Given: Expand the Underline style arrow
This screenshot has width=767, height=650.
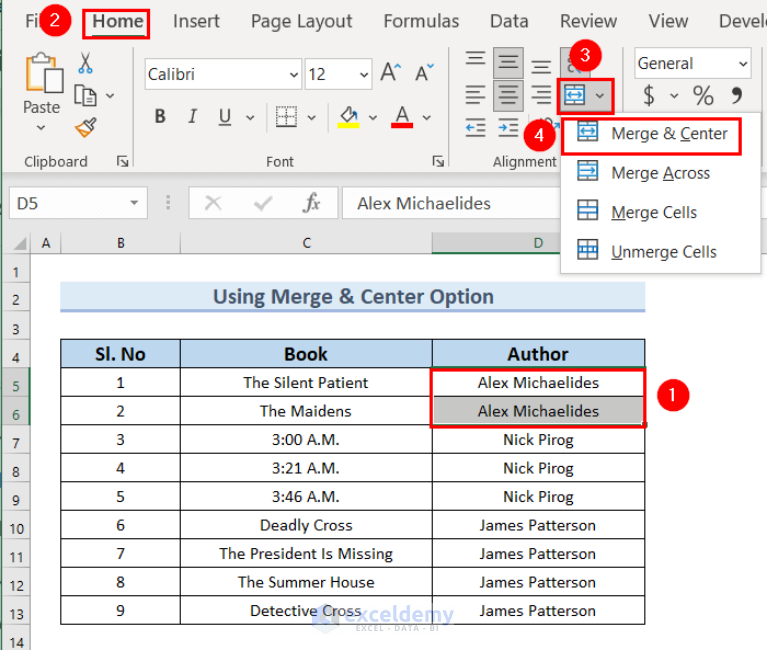Looking at the screenshot, I should tap(250, 118).
